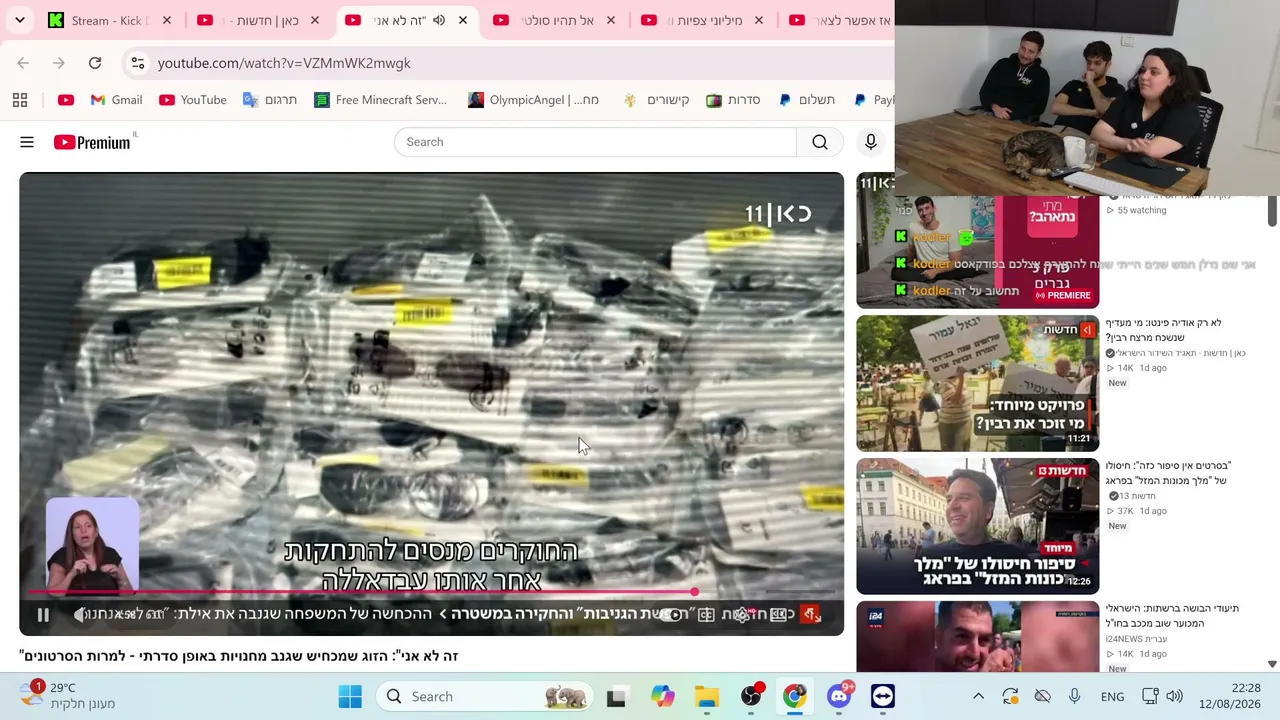Switch to the אל תהיו סולטי tab

pos(554,20)
